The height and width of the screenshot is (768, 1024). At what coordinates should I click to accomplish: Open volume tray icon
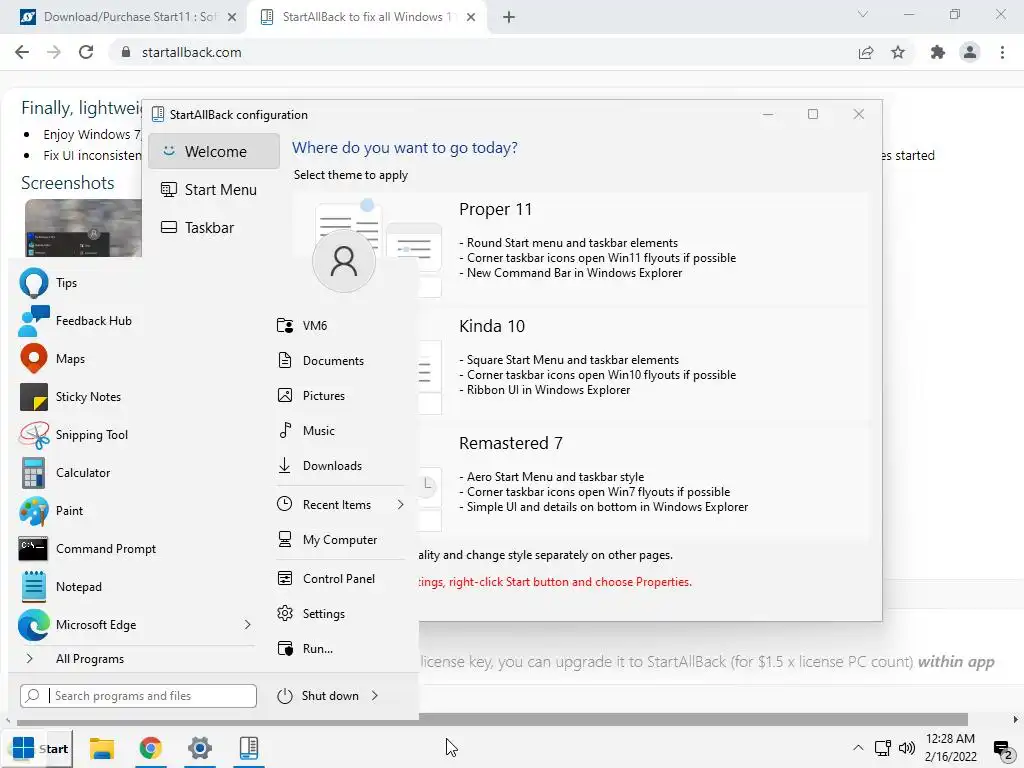906,748
